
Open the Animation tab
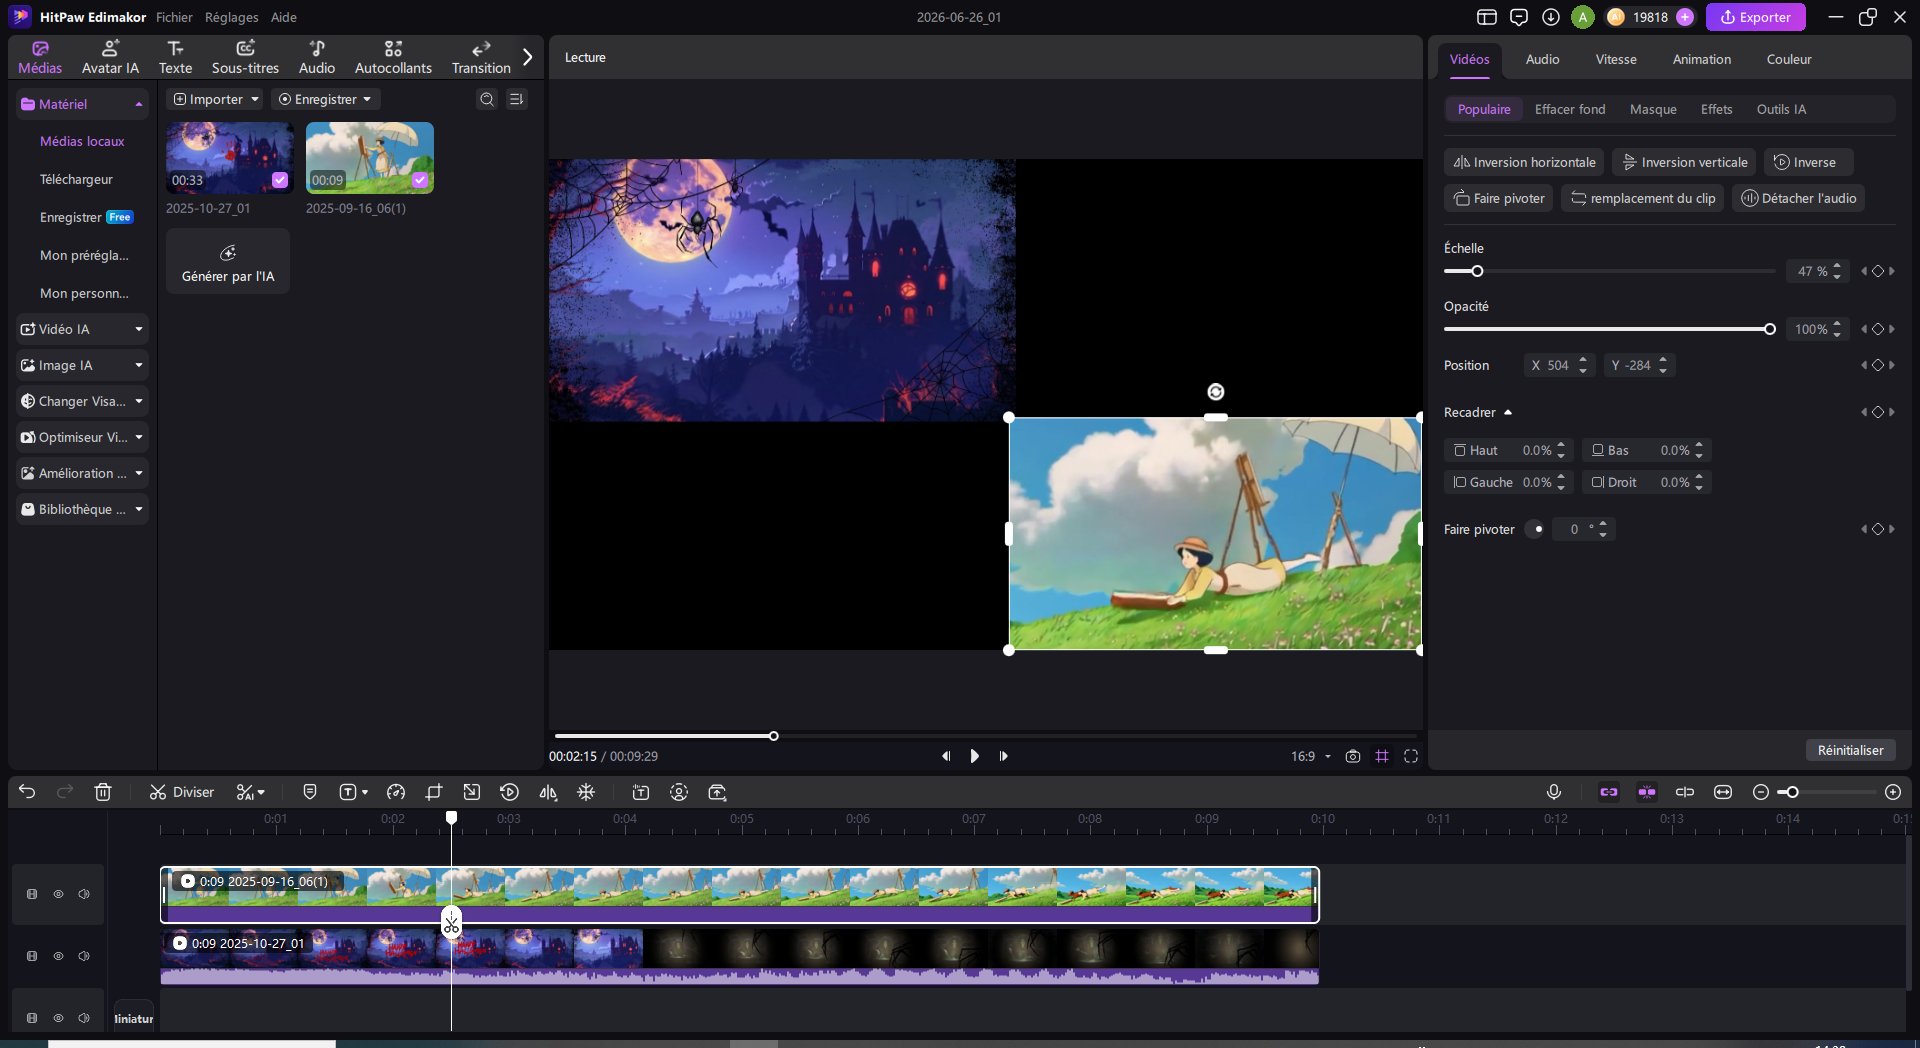[1701, 59]
